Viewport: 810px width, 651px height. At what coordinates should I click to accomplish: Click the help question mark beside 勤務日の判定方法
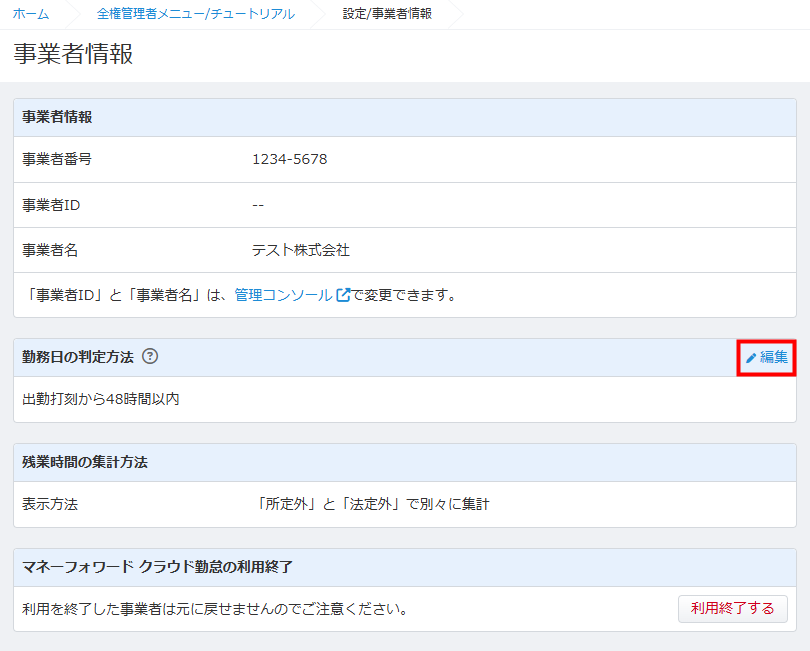pos(150,356)
